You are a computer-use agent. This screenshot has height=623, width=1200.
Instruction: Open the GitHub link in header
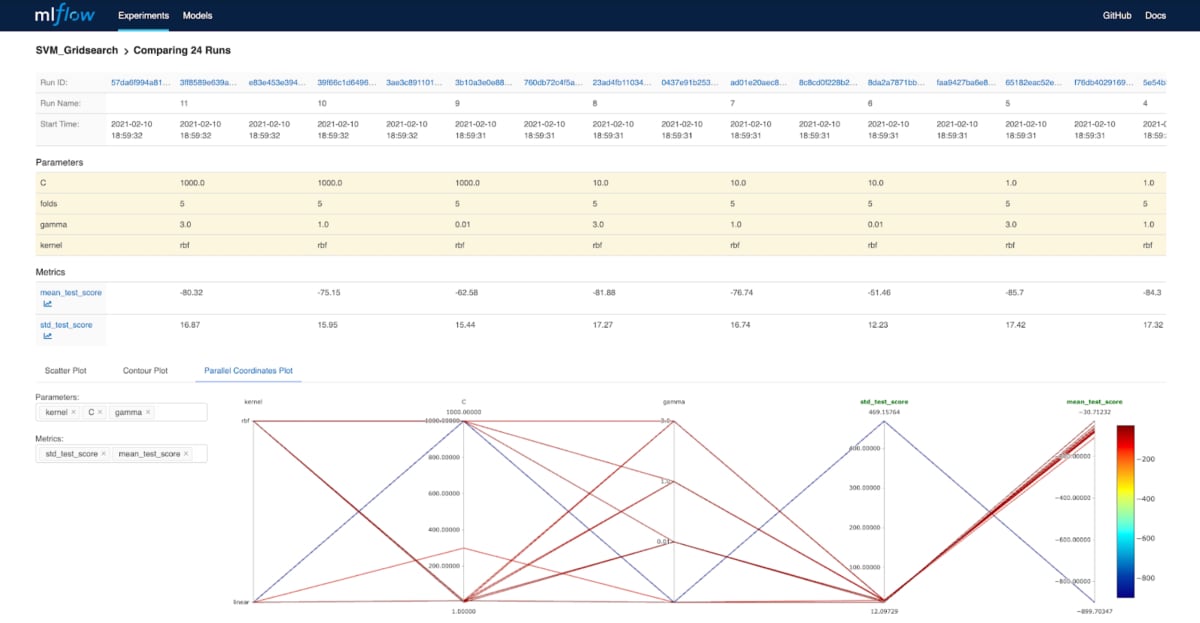(1117, 16)
